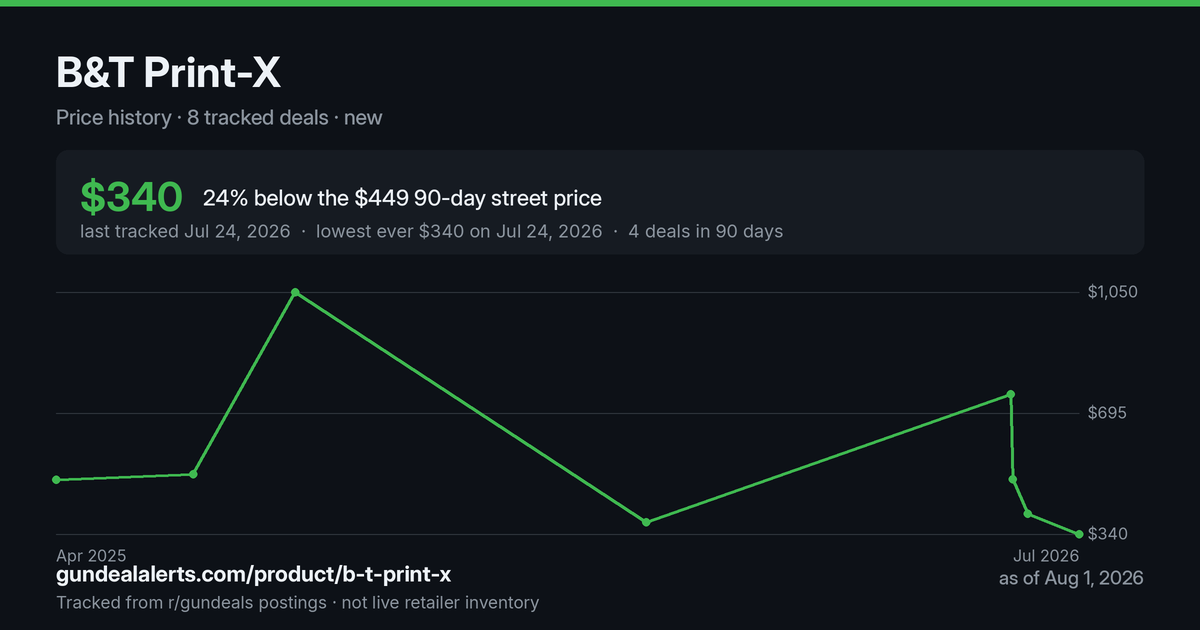Screen dimensions: 1200x630
Task: Click the '4 deals in 90 days' text
Action: [x=706, y=231]
